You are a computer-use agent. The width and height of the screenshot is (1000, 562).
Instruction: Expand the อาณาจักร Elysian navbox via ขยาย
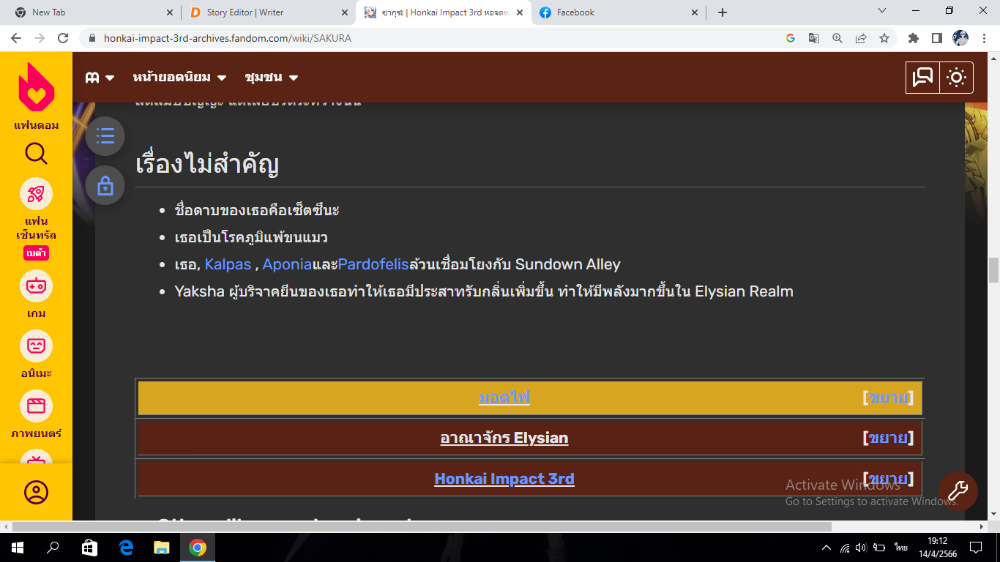[888, 438]
